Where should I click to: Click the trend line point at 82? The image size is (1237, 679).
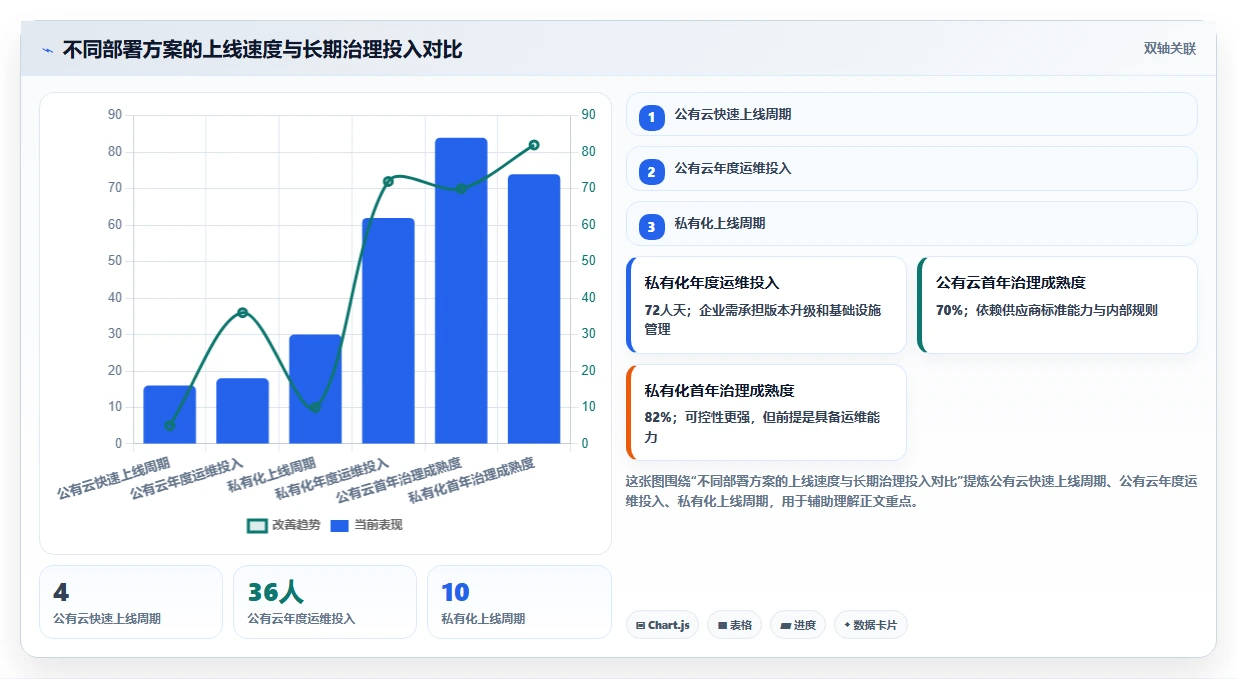[x=534, y=145]
